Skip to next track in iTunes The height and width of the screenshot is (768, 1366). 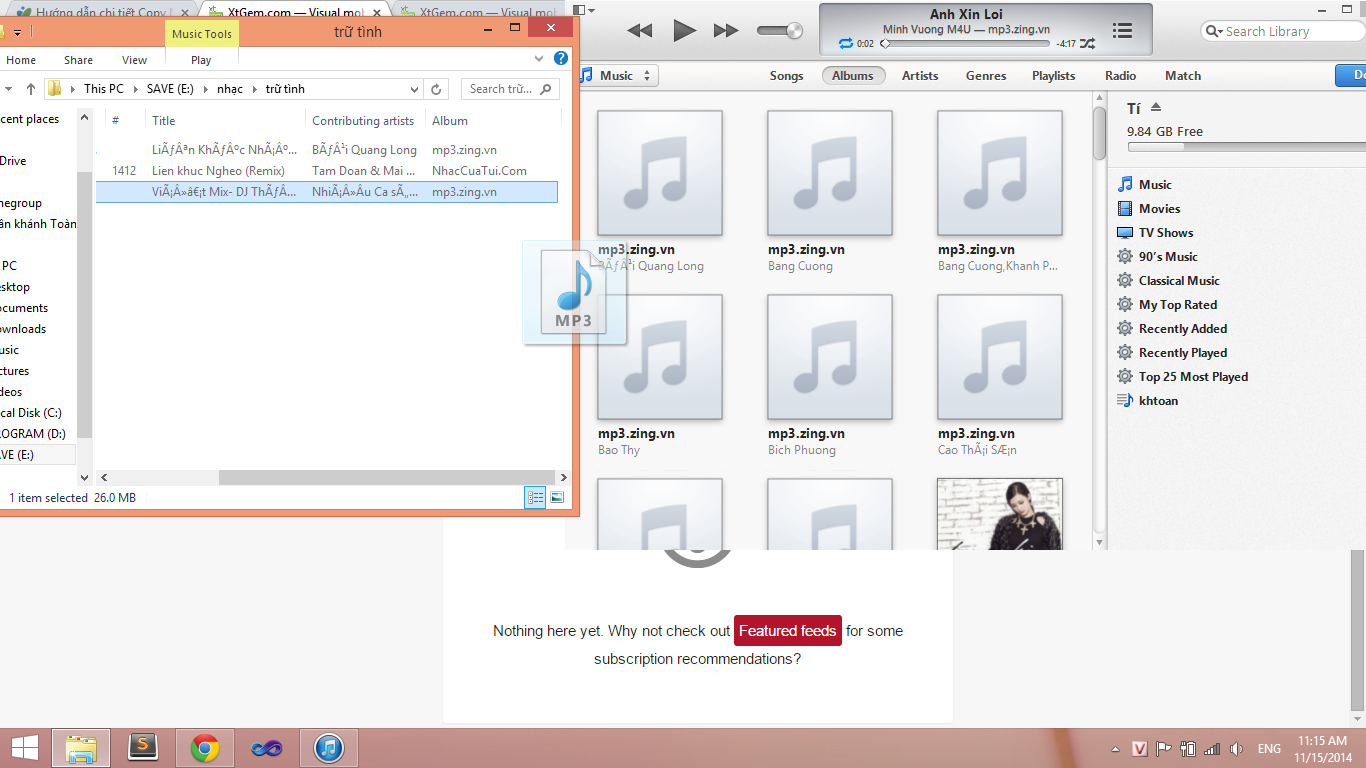pos(726,31)
